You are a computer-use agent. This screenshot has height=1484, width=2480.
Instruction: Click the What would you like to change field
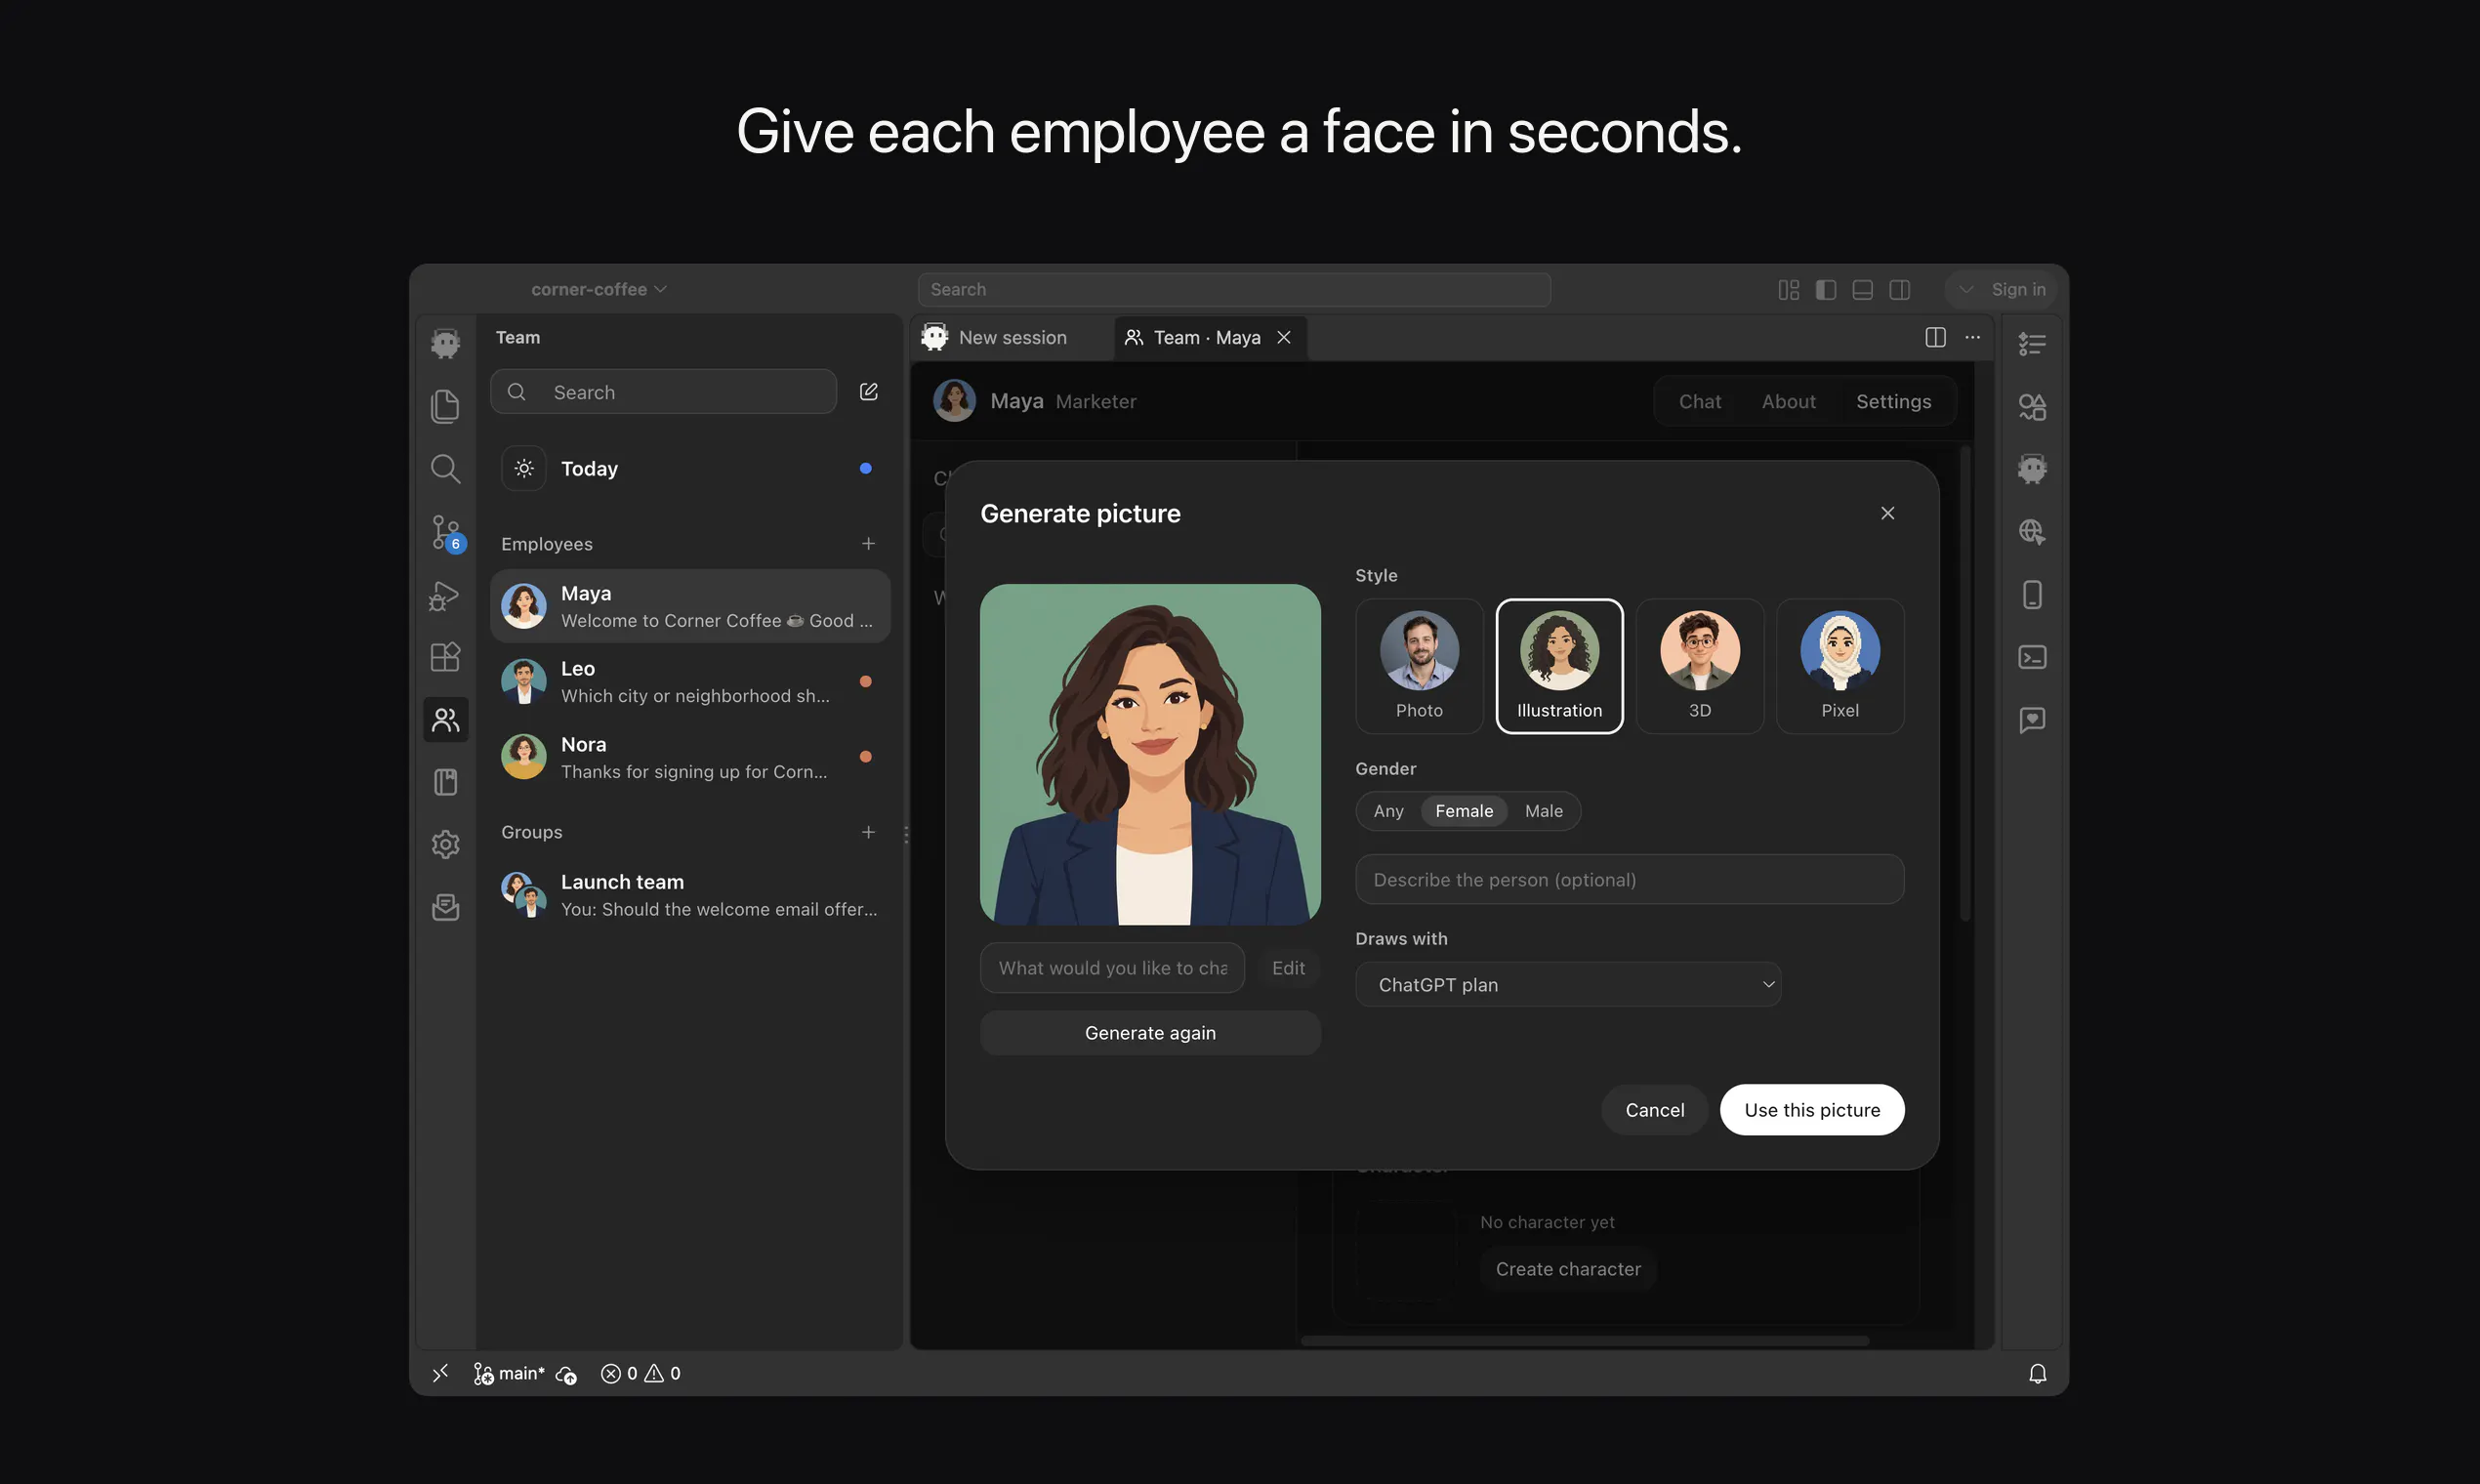click(x=1112, y=968)
